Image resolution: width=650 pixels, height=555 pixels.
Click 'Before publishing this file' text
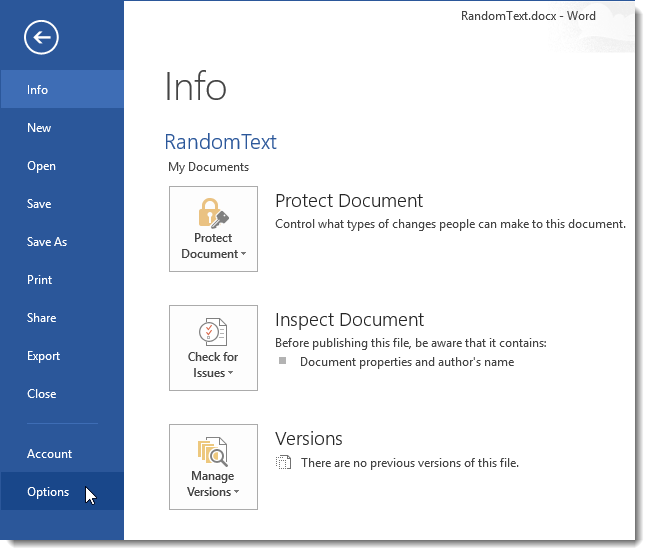pyautogui.click(x=411, y=343)
